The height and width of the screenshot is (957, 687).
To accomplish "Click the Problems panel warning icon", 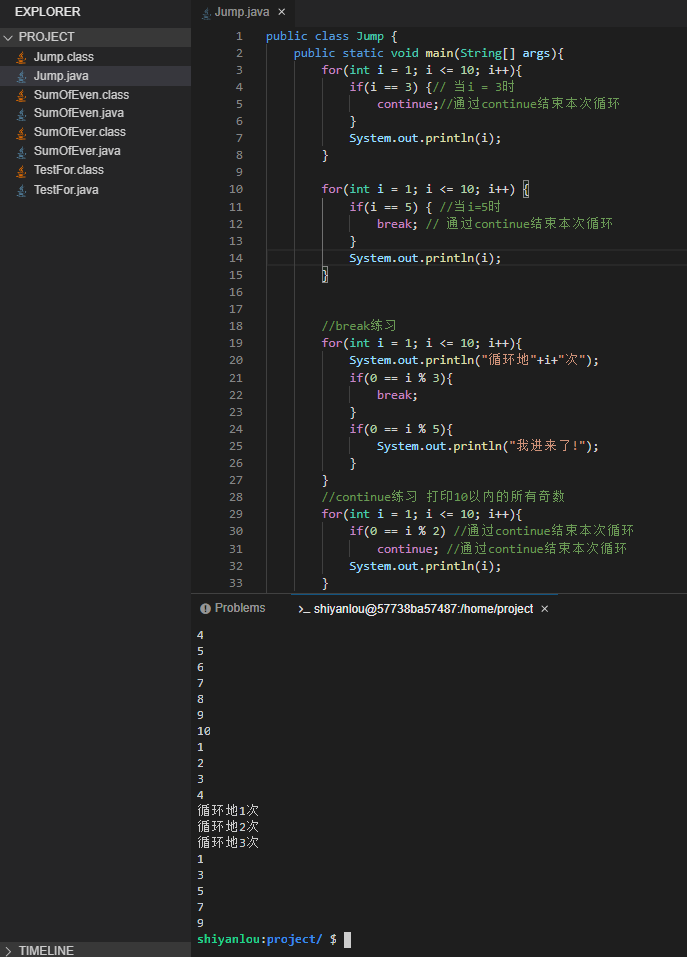I will [206, 609].
